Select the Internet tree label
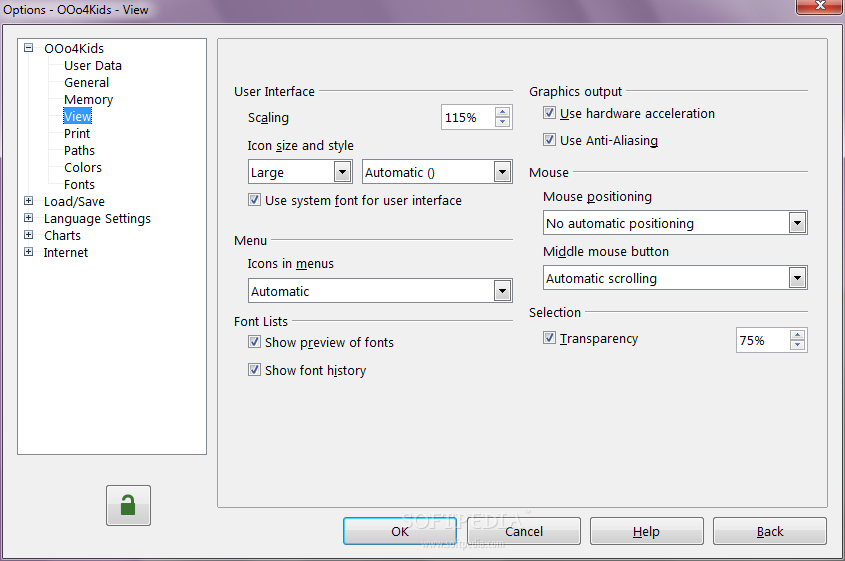This screenshot has width=845, height=561. (x=66, y=253)
